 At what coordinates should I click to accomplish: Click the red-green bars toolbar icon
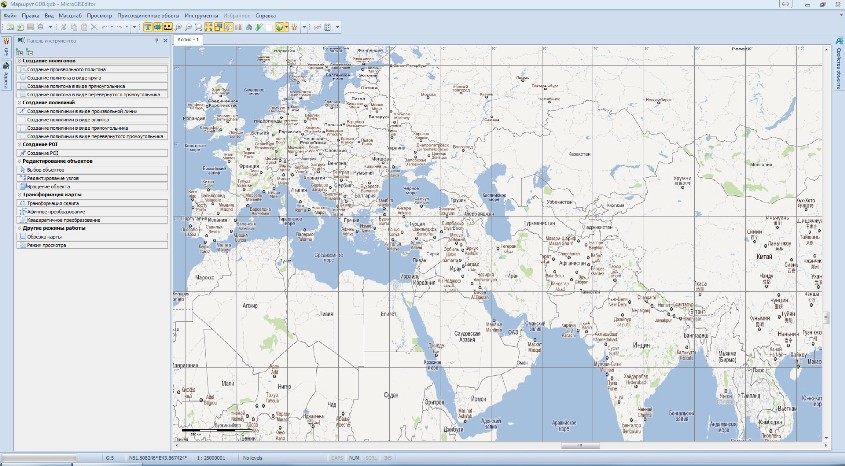click(x=239, y=27)
